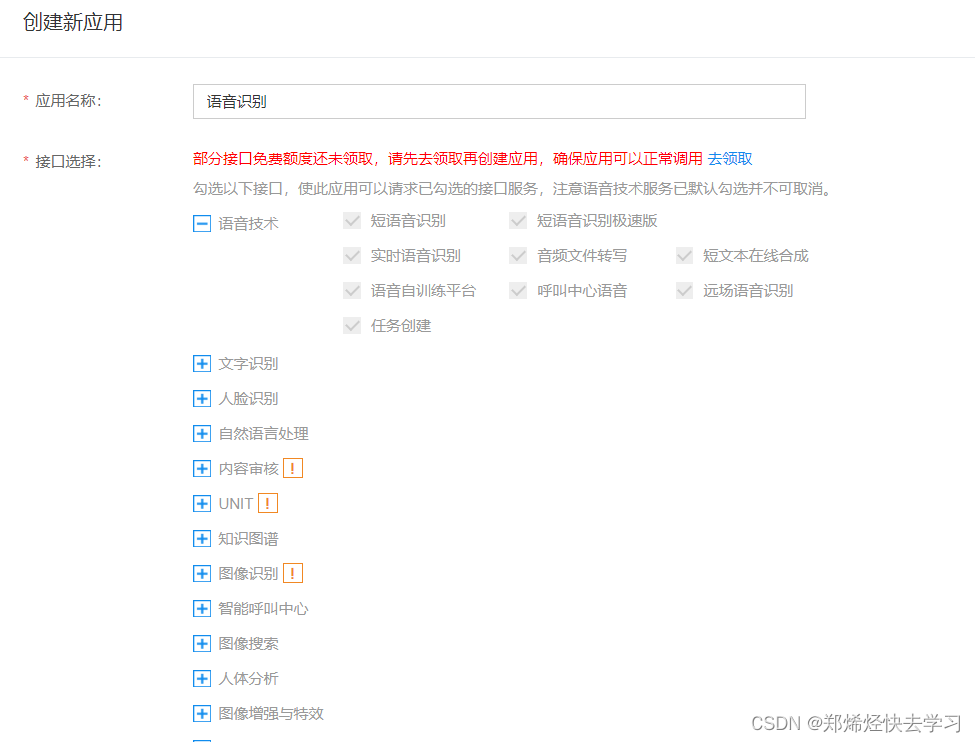Toggle the 音频文件转写 checkbox
This screenshot has height=742, width=975.
coord(518,256)
